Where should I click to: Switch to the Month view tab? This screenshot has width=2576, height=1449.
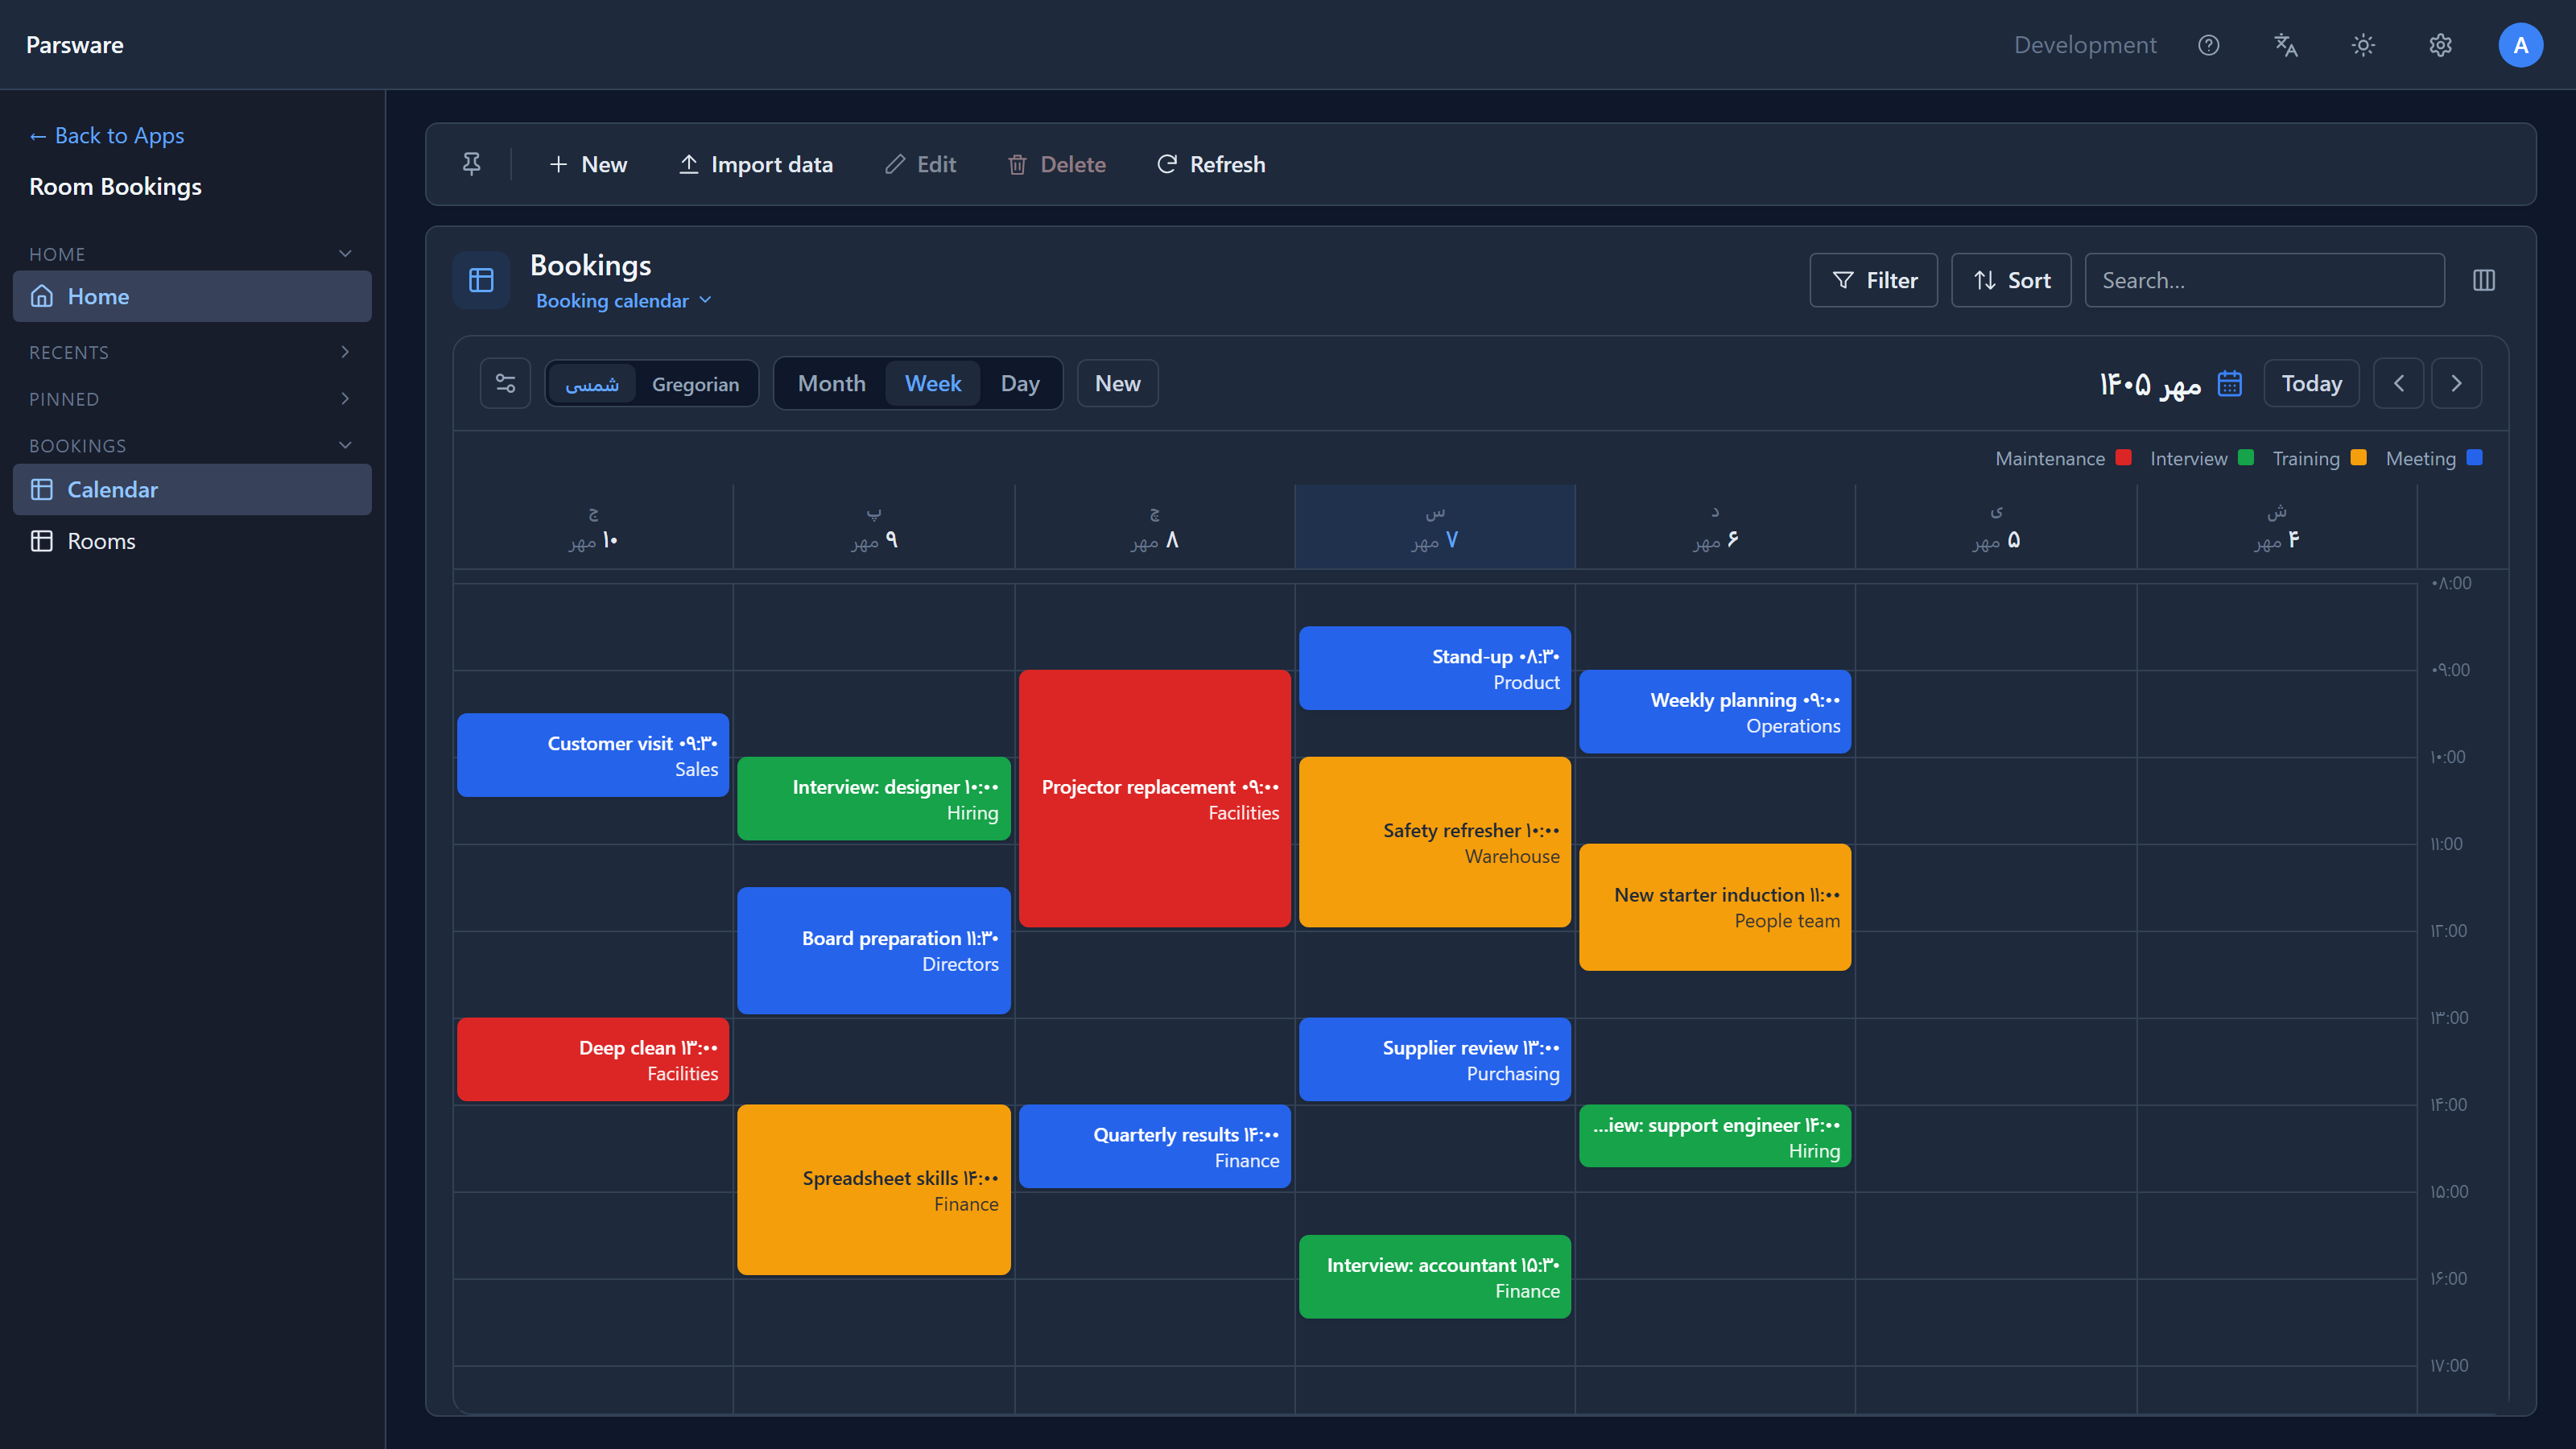point(831,384)
